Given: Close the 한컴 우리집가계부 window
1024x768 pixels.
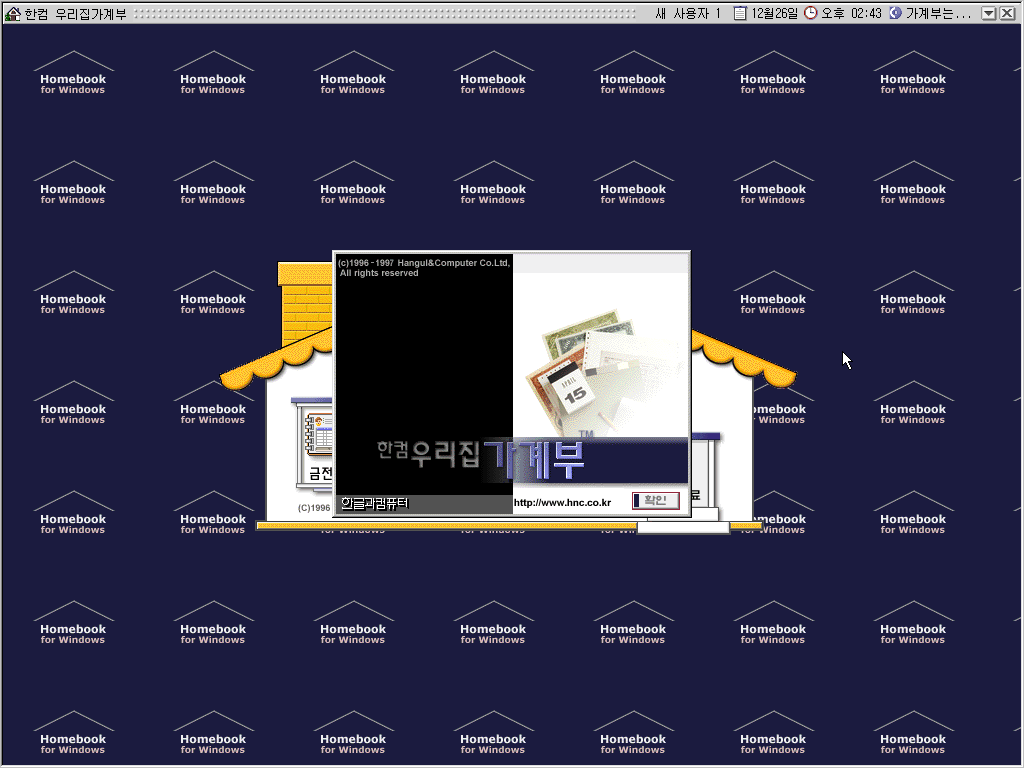Looking at the screenshot, I should (x=1008, y=13).
